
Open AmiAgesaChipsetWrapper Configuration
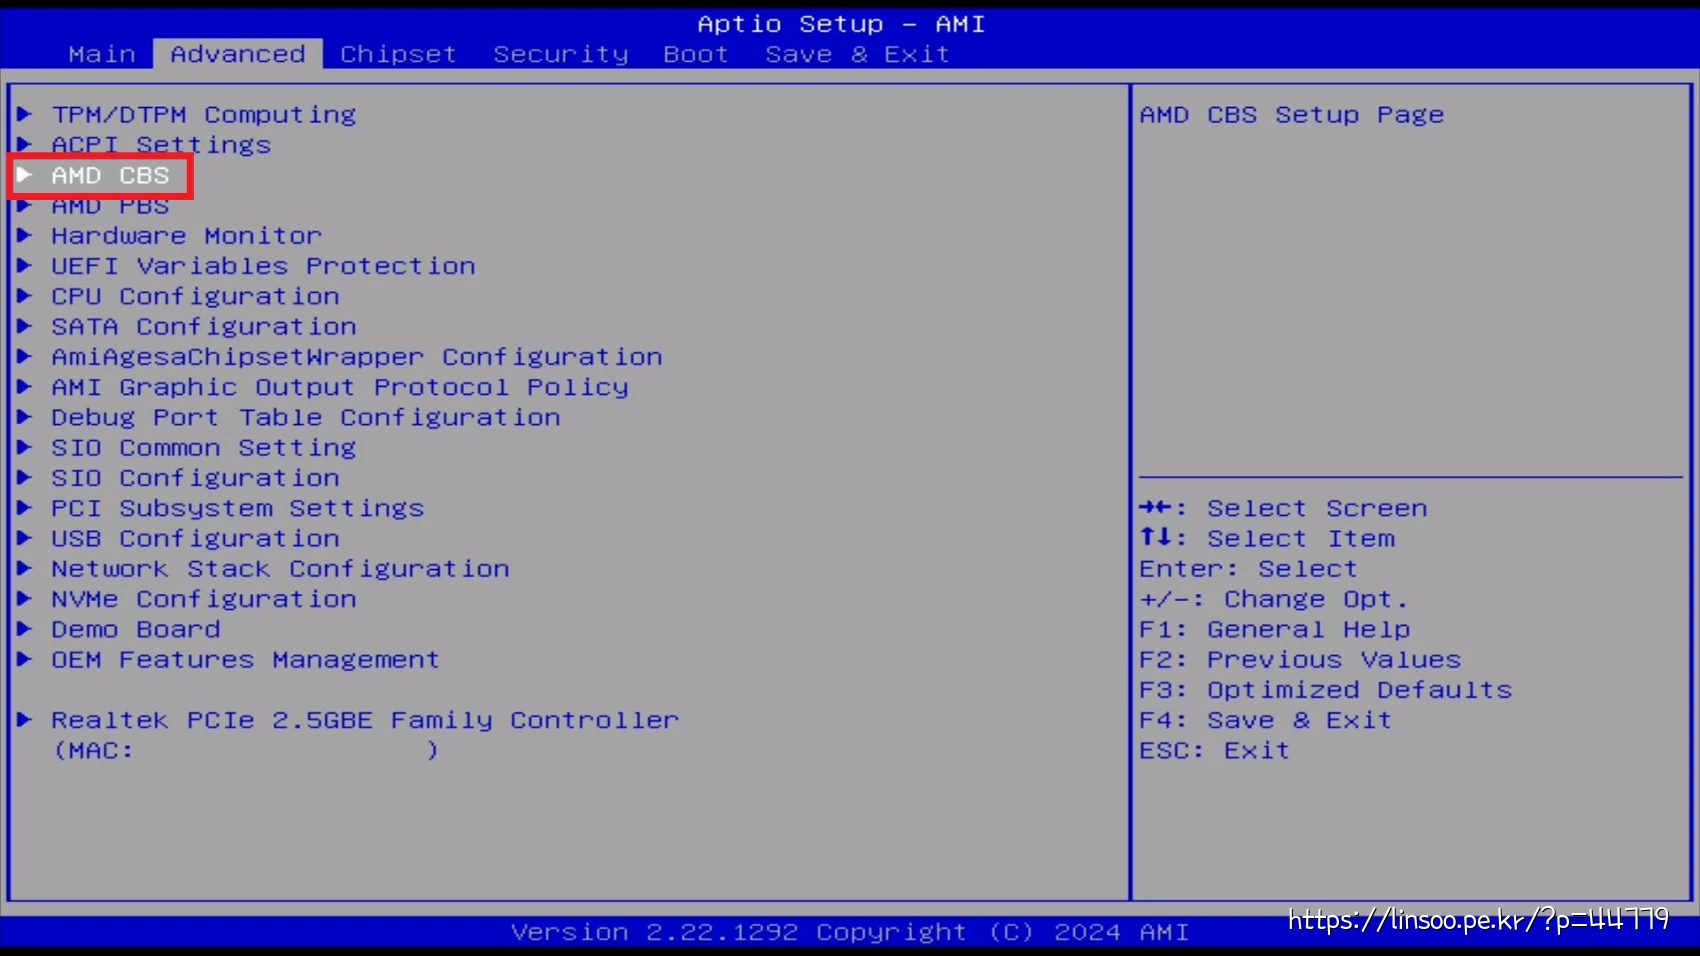click(357, 357)
